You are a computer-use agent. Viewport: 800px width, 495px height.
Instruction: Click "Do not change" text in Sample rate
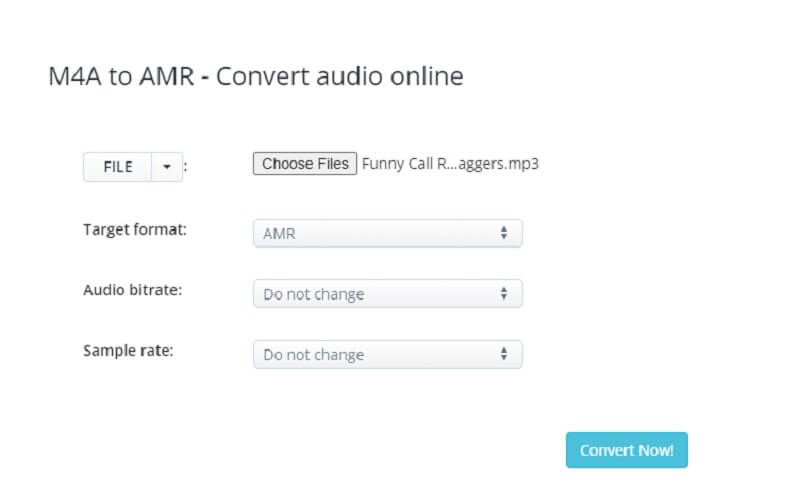(x=313, y=355)
